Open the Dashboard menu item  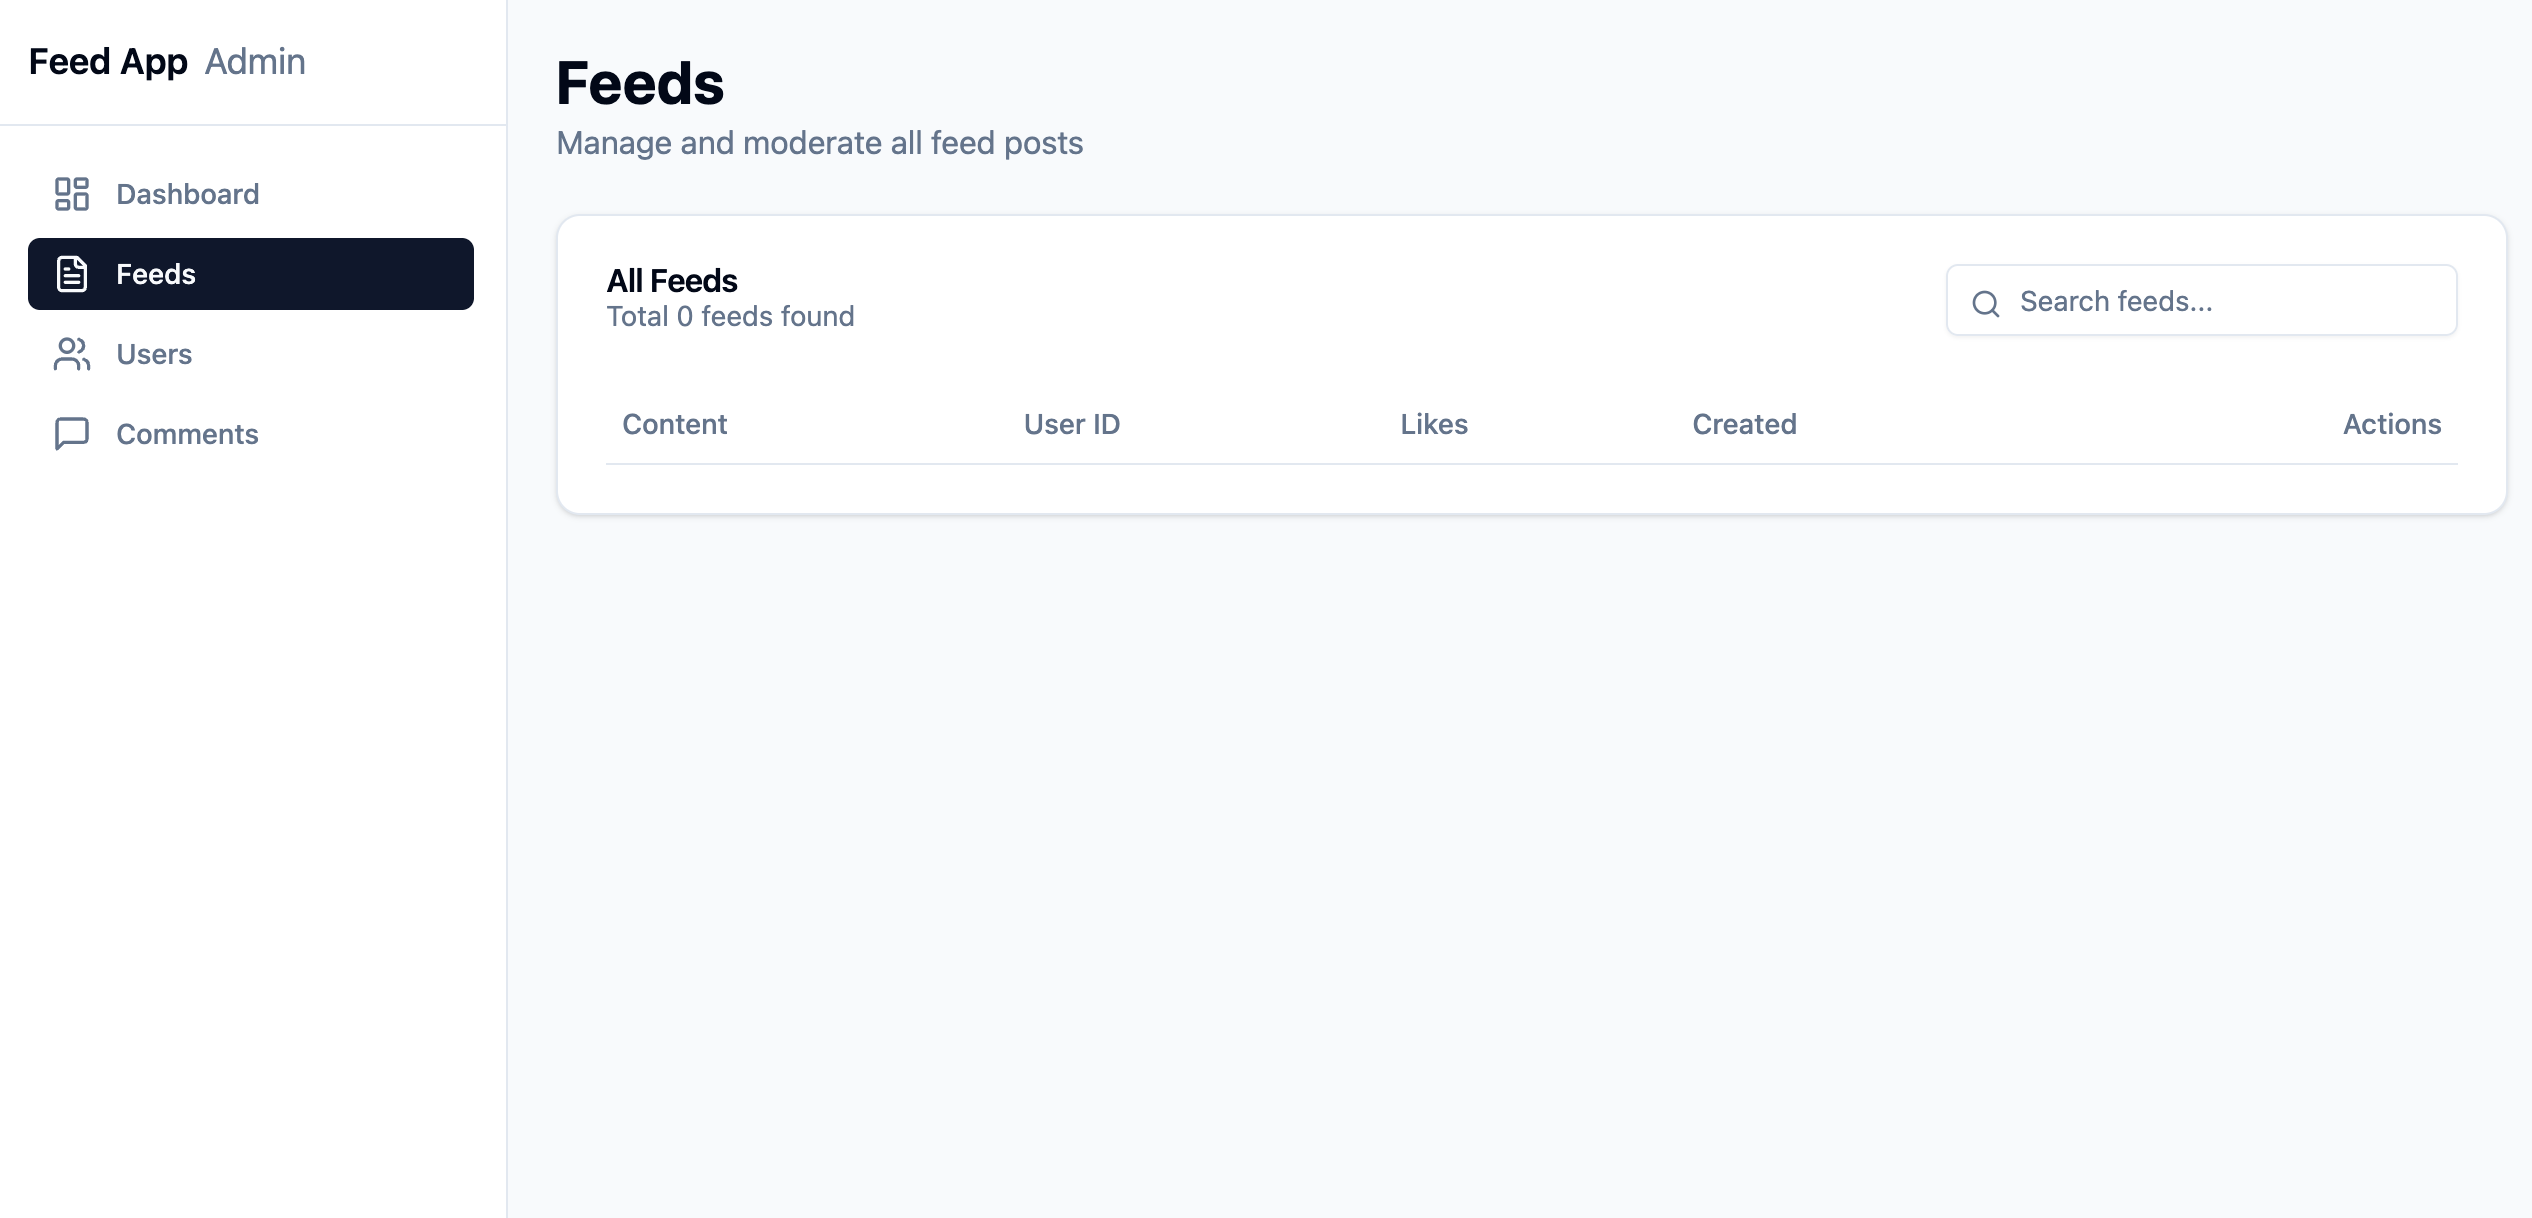click(187, 194)
